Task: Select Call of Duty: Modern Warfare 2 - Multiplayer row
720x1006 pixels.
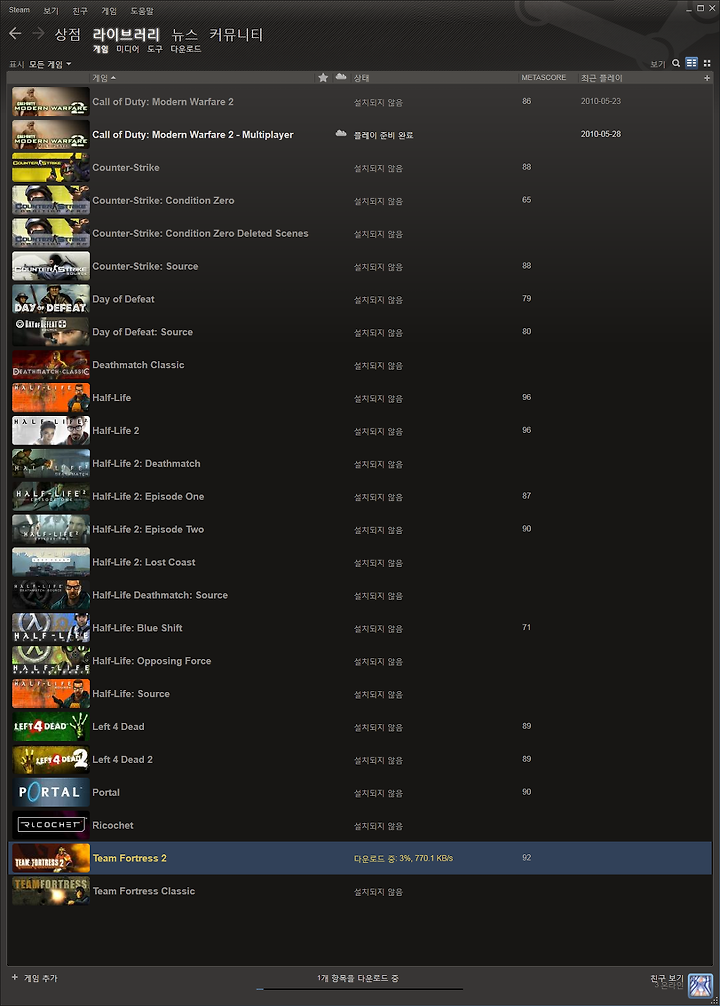Action: (x=359, y=135)
